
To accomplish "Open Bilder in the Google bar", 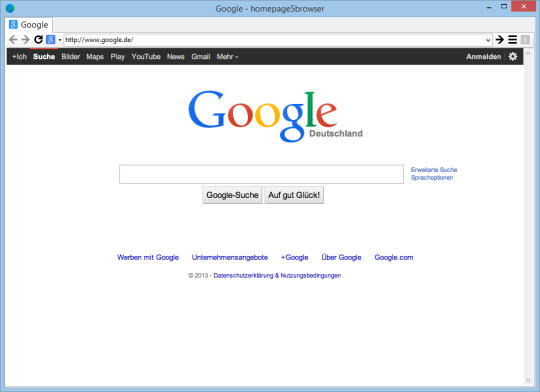I will [x=71, y=56].
